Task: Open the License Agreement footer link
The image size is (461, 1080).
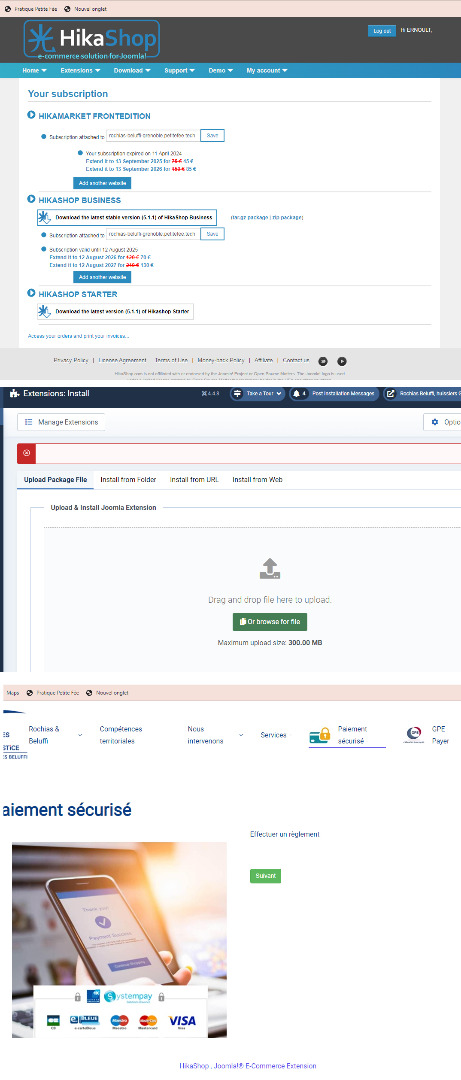Action: [122, 360]
